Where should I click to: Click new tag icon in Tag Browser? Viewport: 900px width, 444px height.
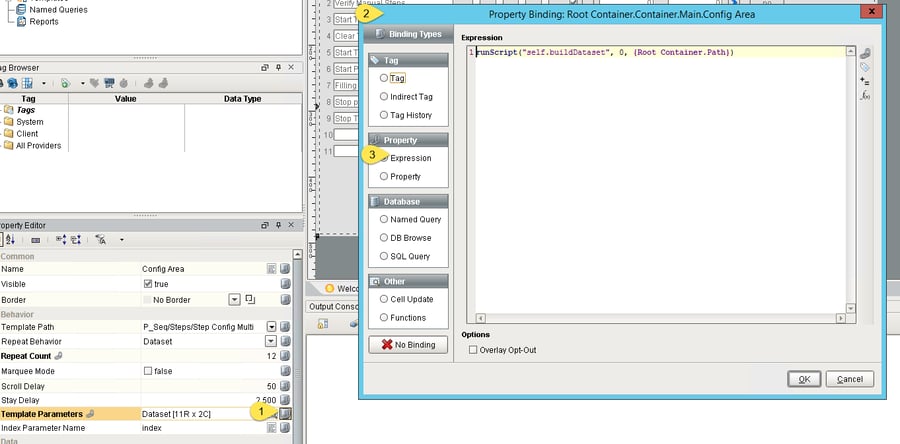[65, 83]
